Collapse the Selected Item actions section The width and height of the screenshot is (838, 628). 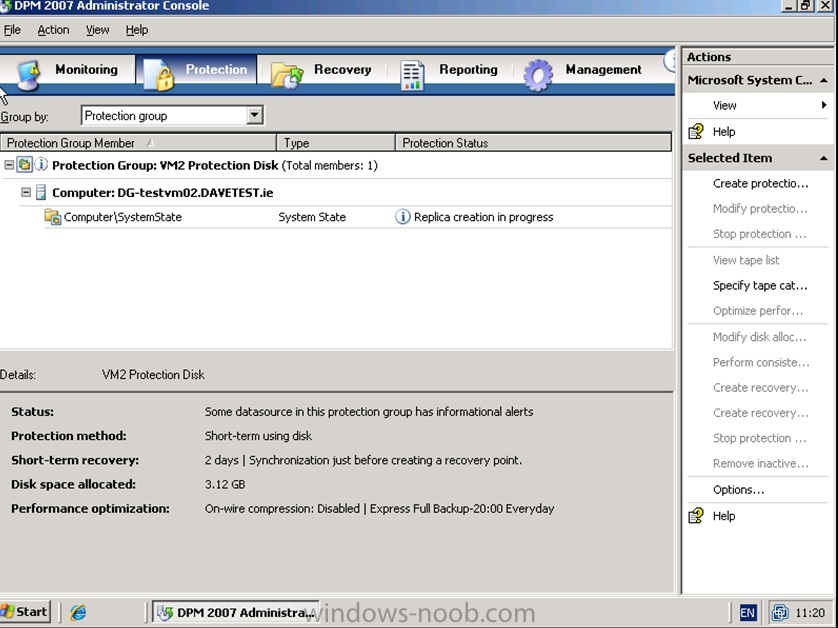(x=824, y=158)
